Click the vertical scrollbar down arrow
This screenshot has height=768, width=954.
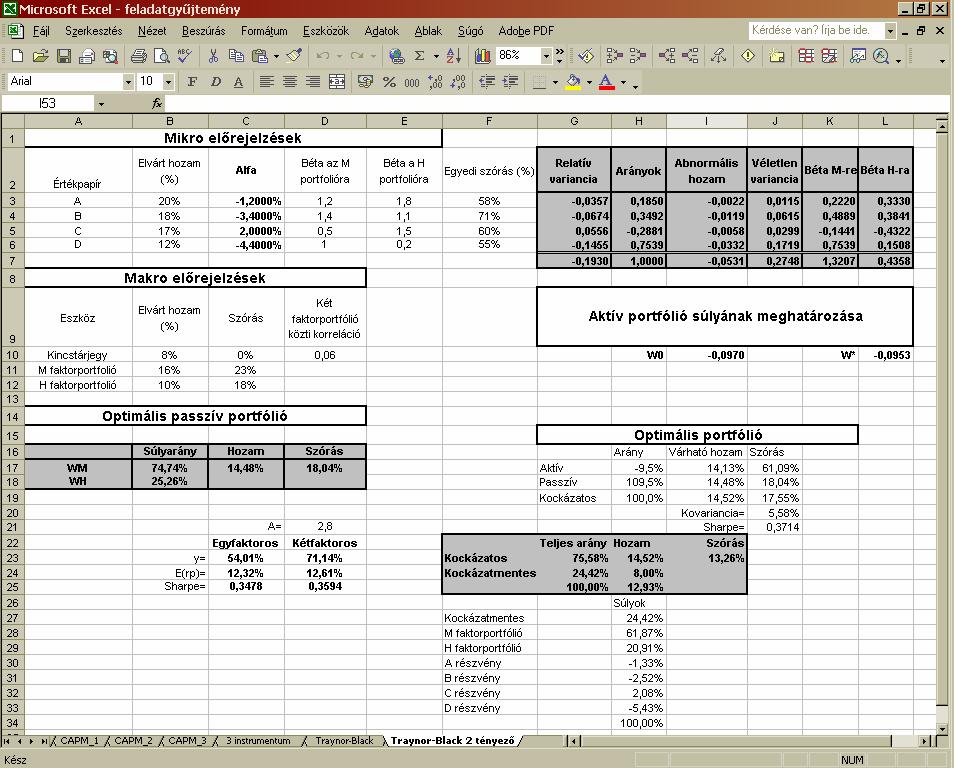tap(942, 728)
